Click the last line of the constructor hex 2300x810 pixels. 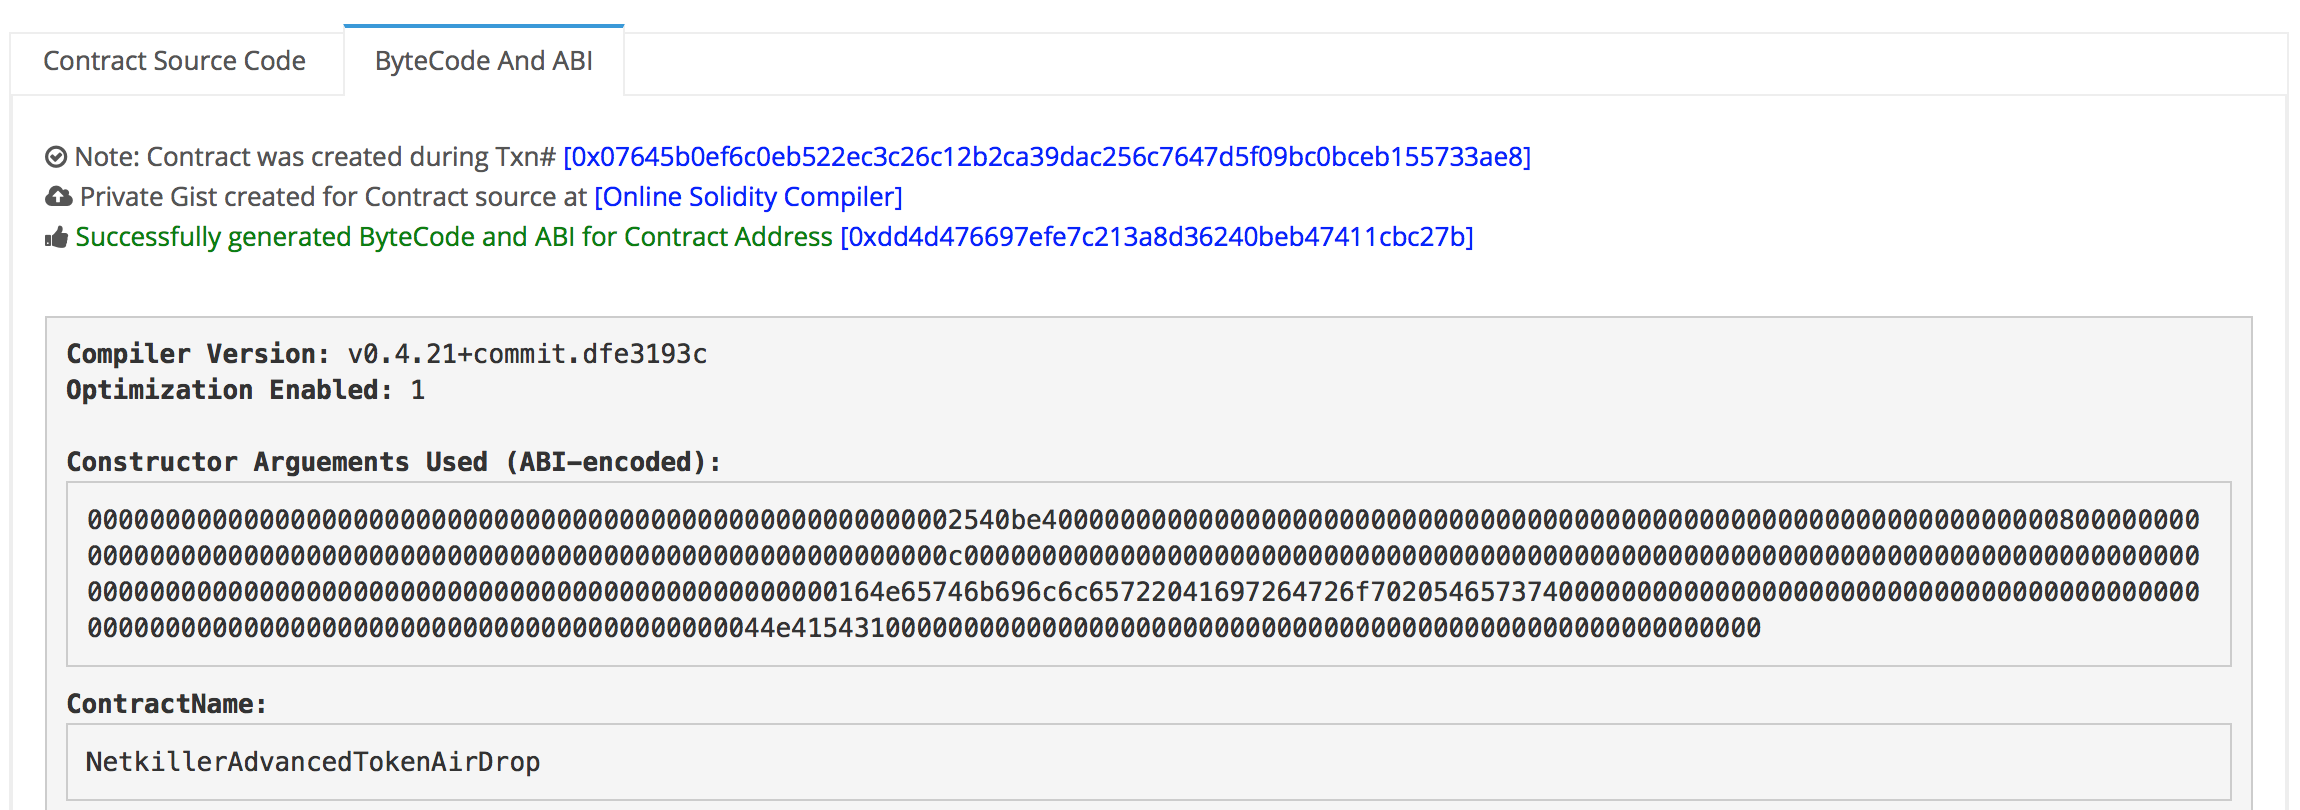coord(923,628)
